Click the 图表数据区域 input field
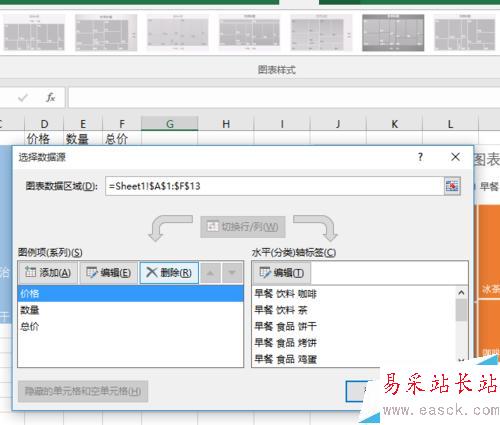500x425 pixels. point(275,186)
